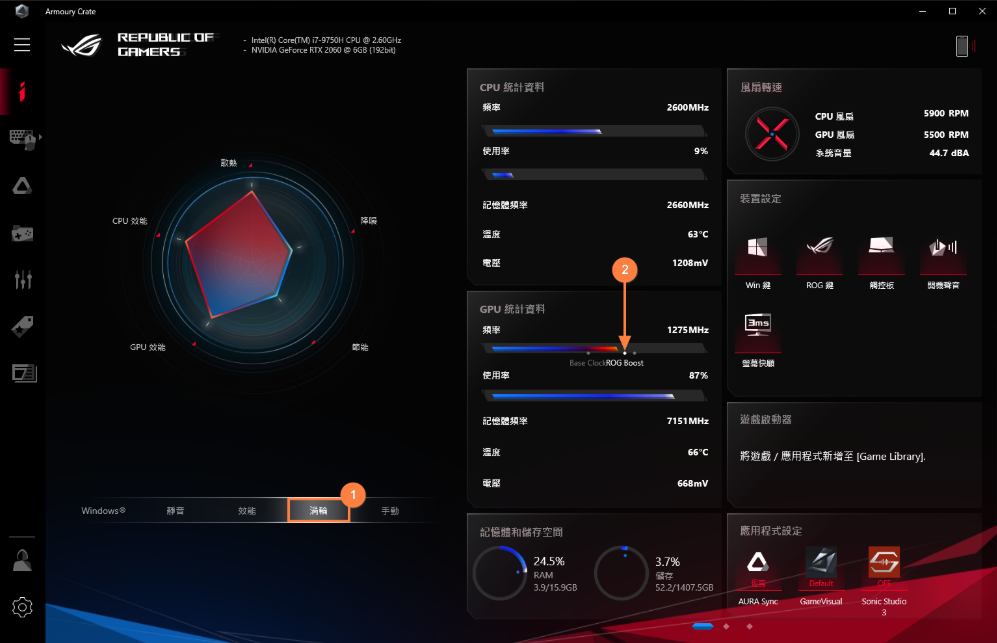The image size is (997, 643).
Task: Toggle the ROG 鍵 setting
Action: (x=820, y=263)
